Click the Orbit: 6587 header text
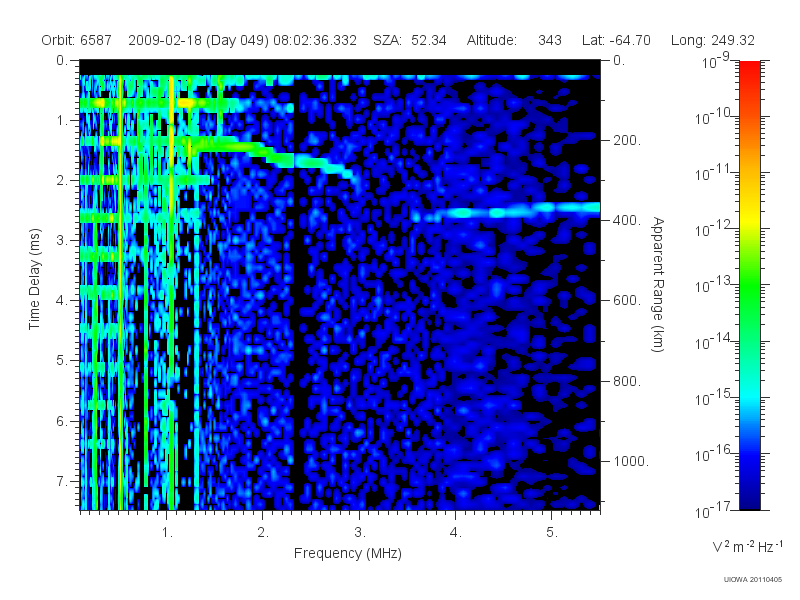800x600 pixels. click(x=77, y=40)
